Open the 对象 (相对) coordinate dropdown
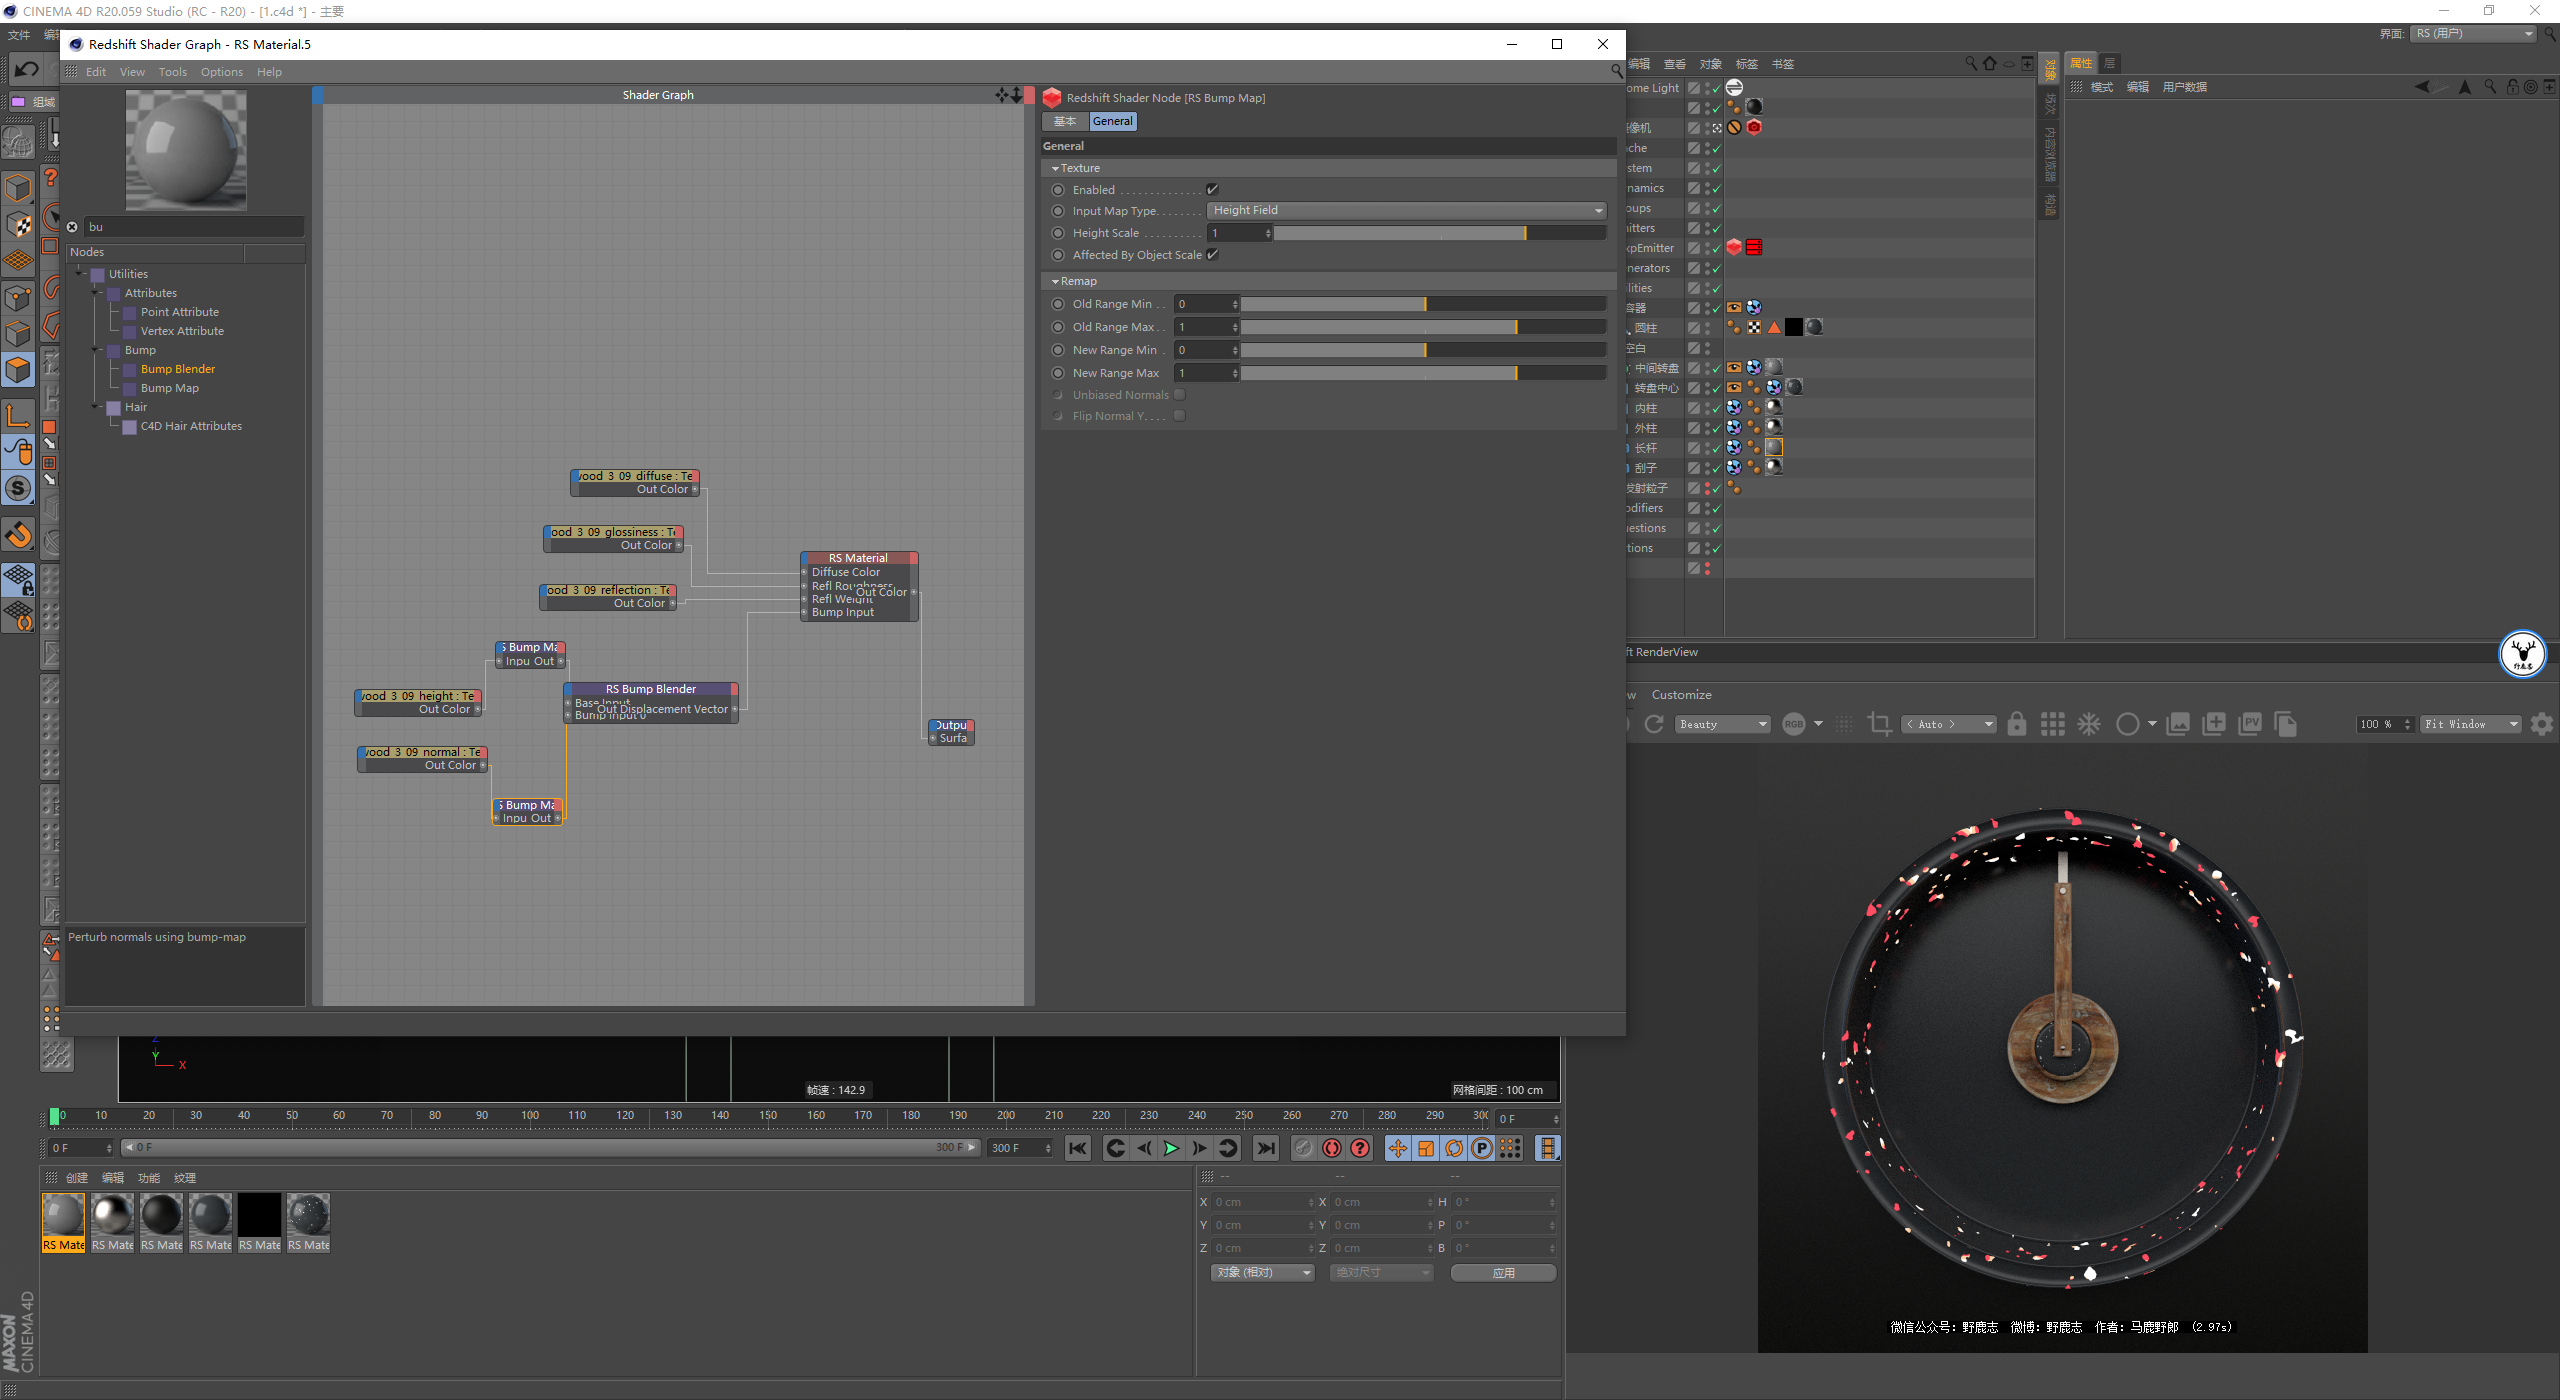 (x=1262, y=1272)
